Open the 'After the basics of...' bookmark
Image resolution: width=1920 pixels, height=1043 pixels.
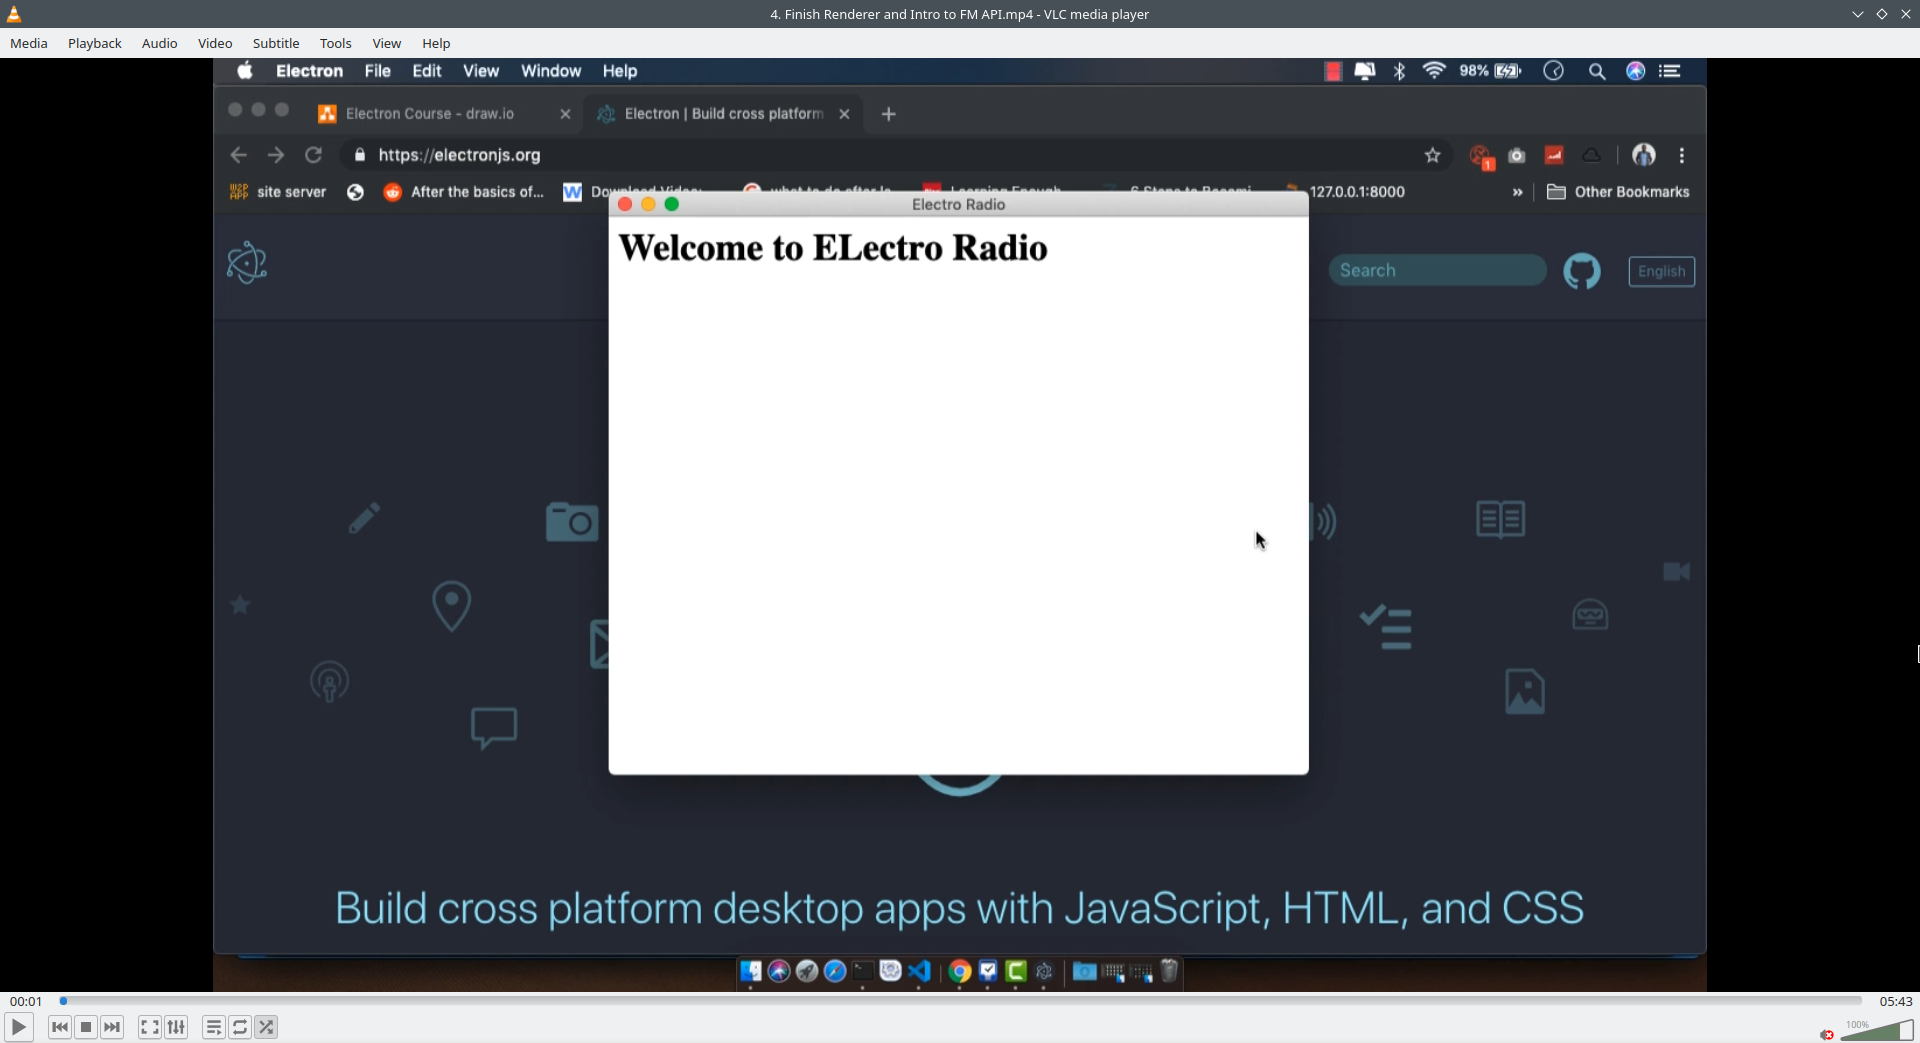coord(464,192)
